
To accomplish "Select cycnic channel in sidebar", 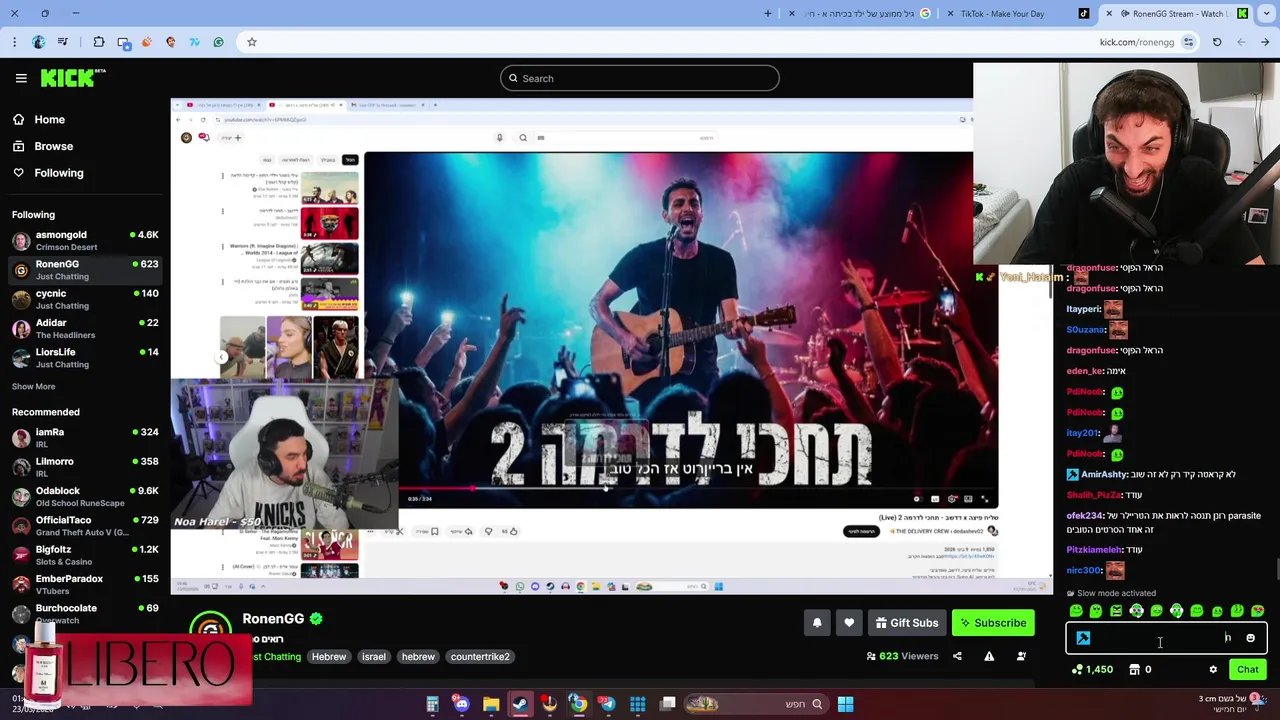I will [x=85, y=299].
